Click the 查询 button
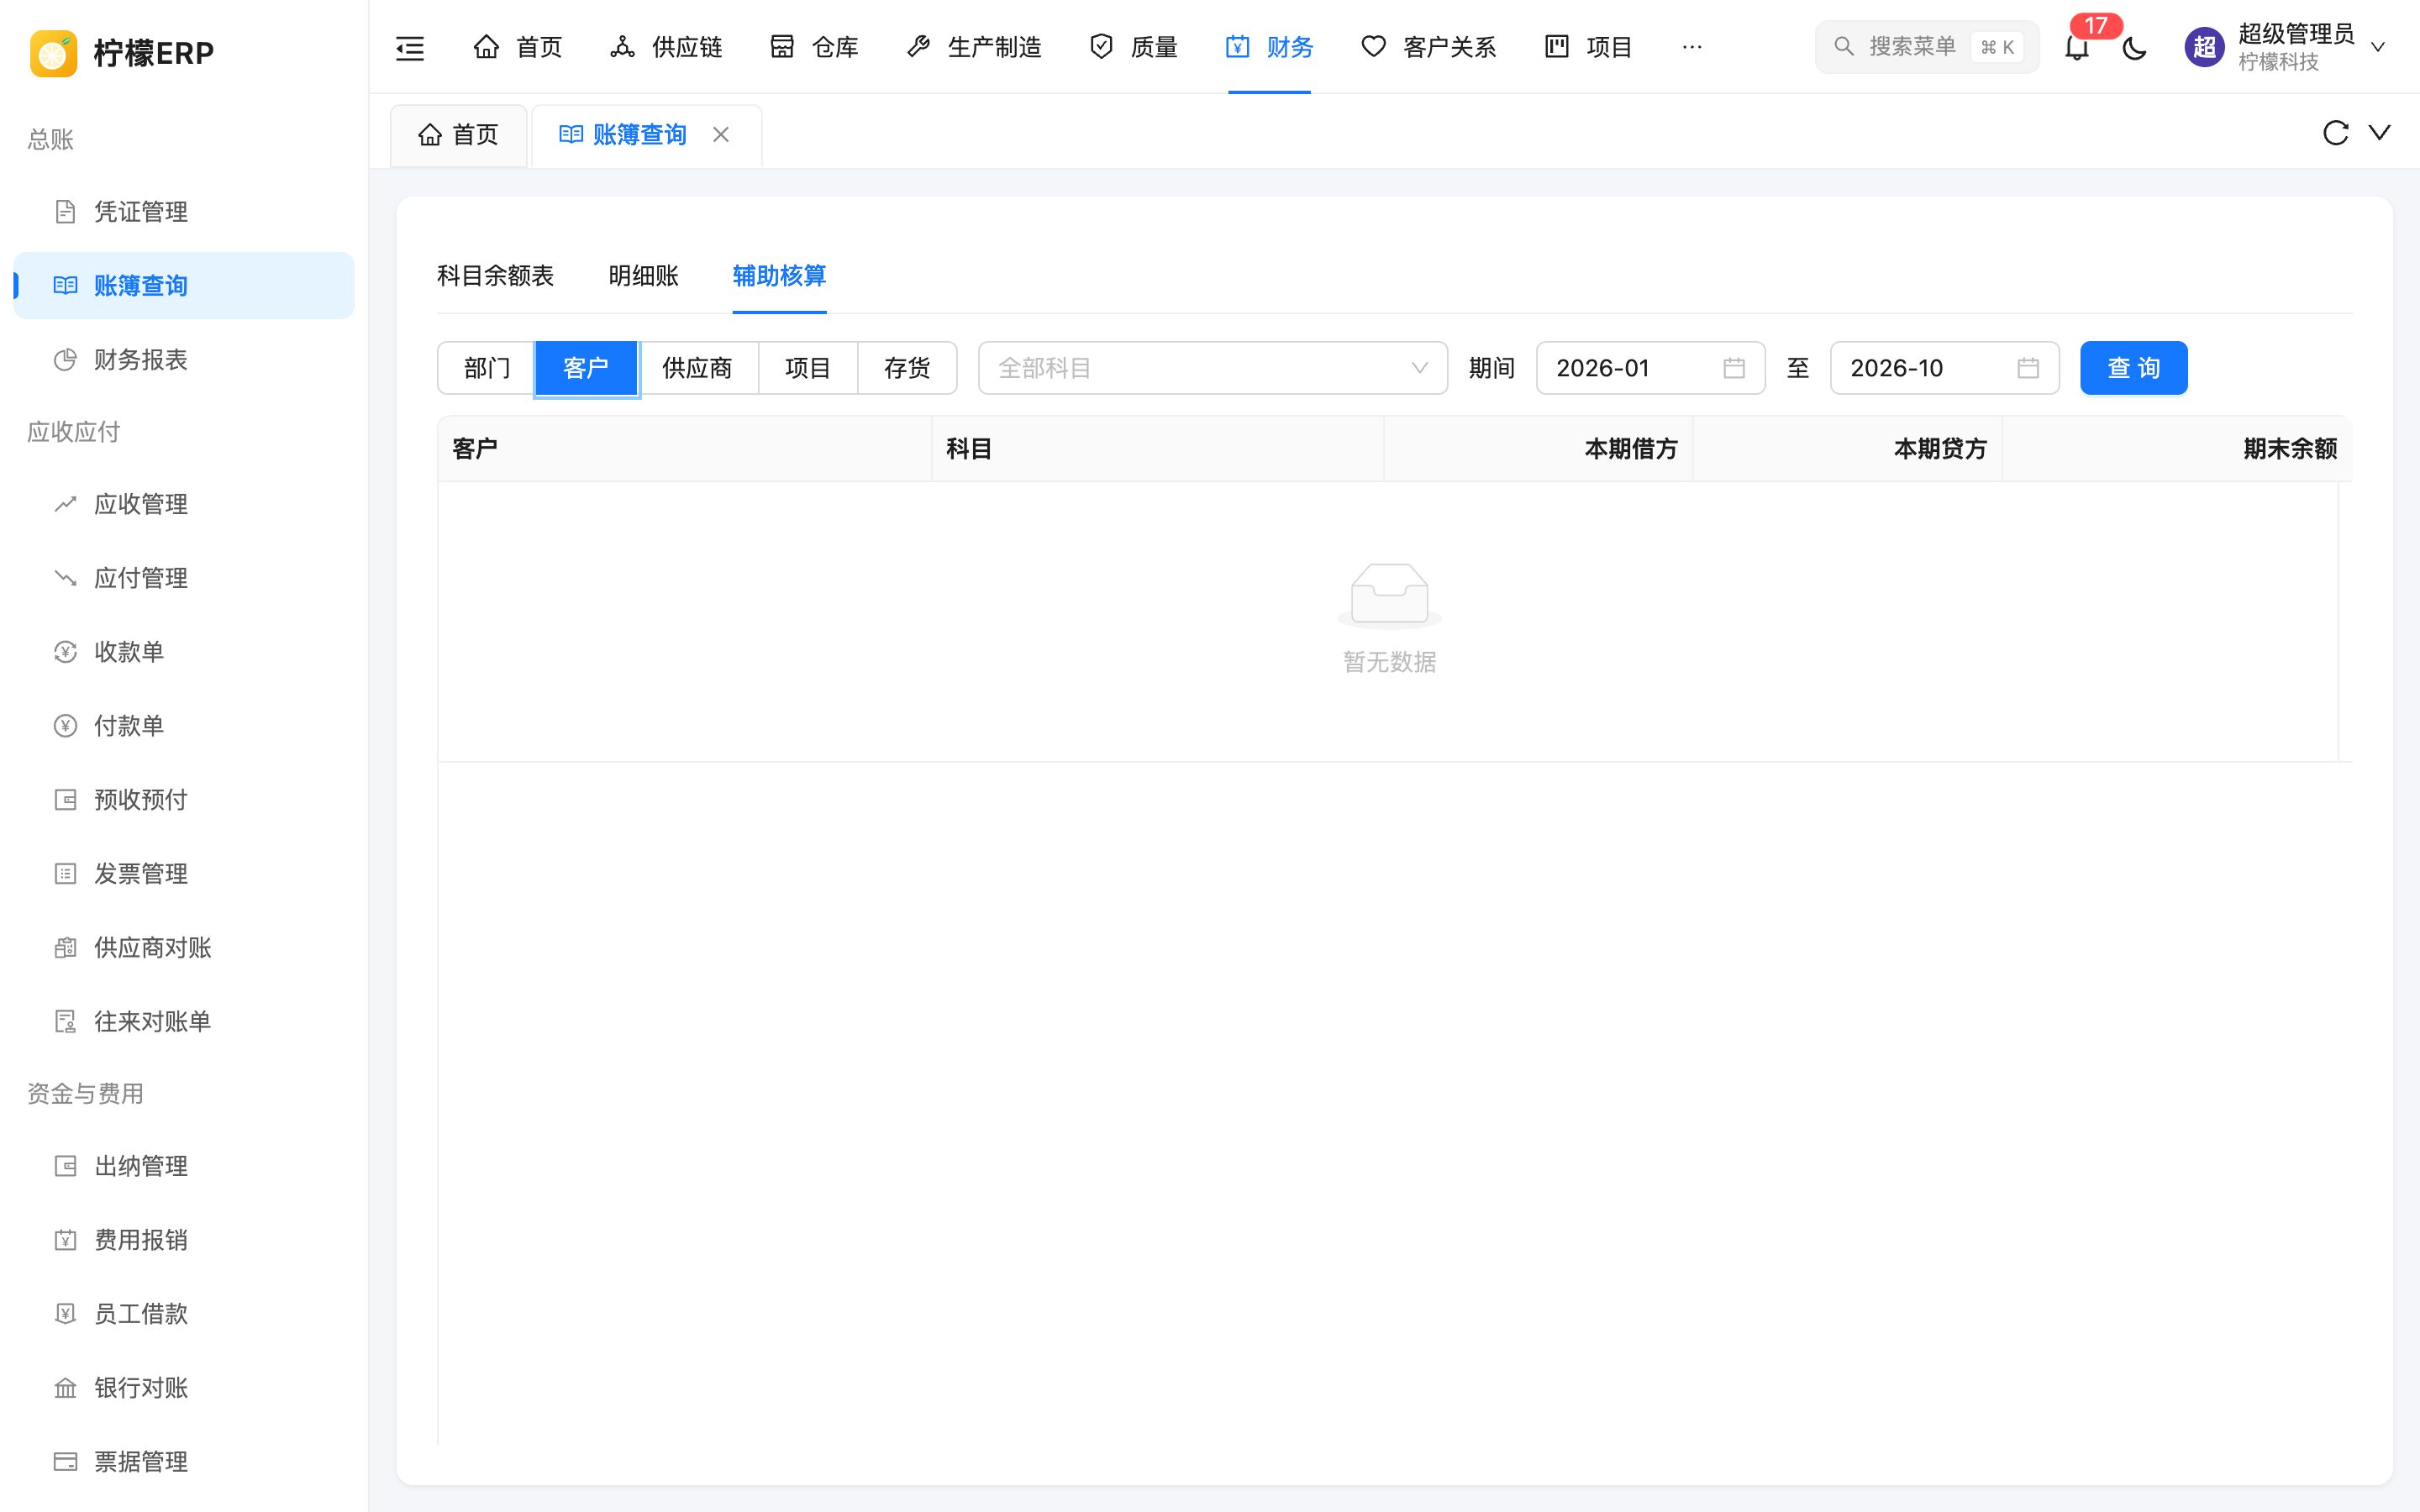The height and width of the screenshot is (1512, 2420). [2133, 368]
